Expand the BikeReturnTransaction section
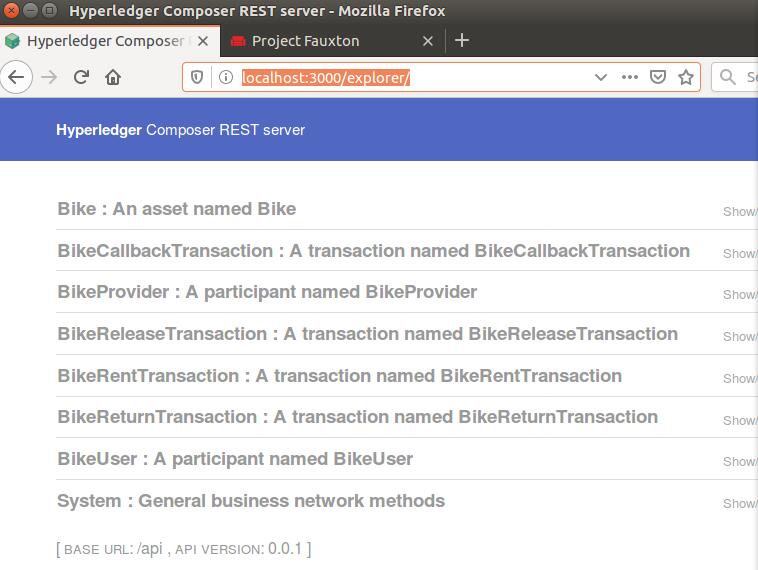 (357, 417)
